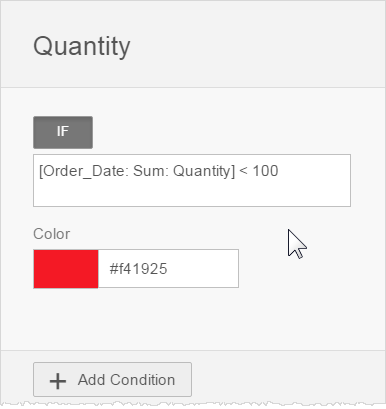The height and width of the screenshot is (409, 386).
Task: Select the hex code text #f41925
Action: click(138, 269)
